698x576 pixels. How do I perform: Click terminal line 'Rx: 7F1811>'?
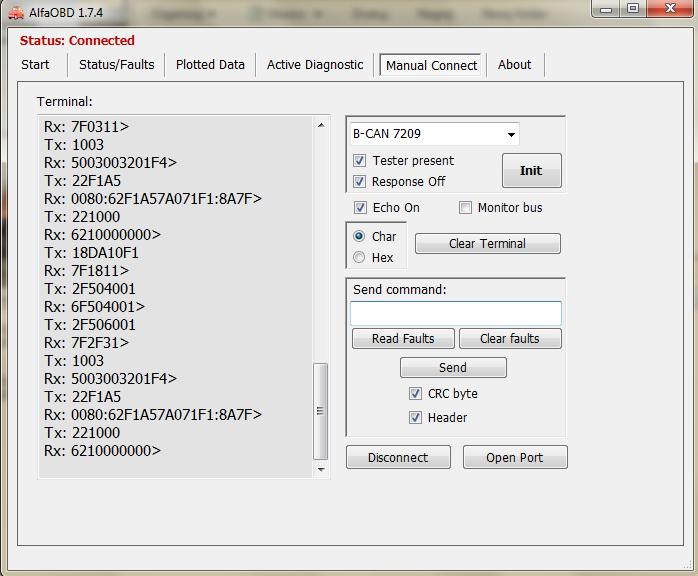coord(86,271)
